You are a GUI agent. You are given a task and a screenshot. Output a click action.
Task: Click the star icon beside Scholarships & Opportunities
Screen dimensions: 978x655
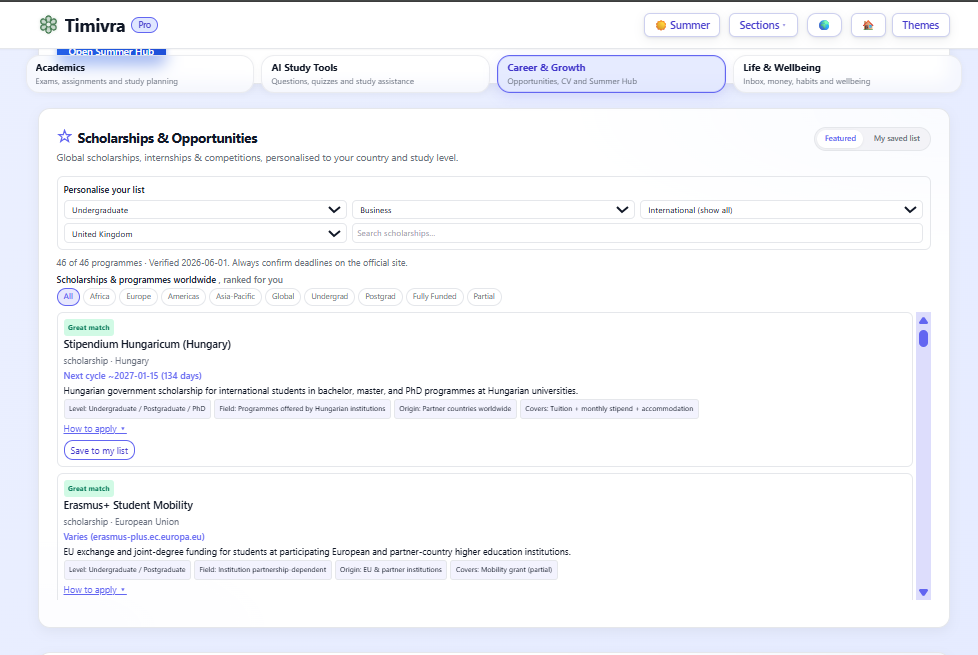pos(64,137)
